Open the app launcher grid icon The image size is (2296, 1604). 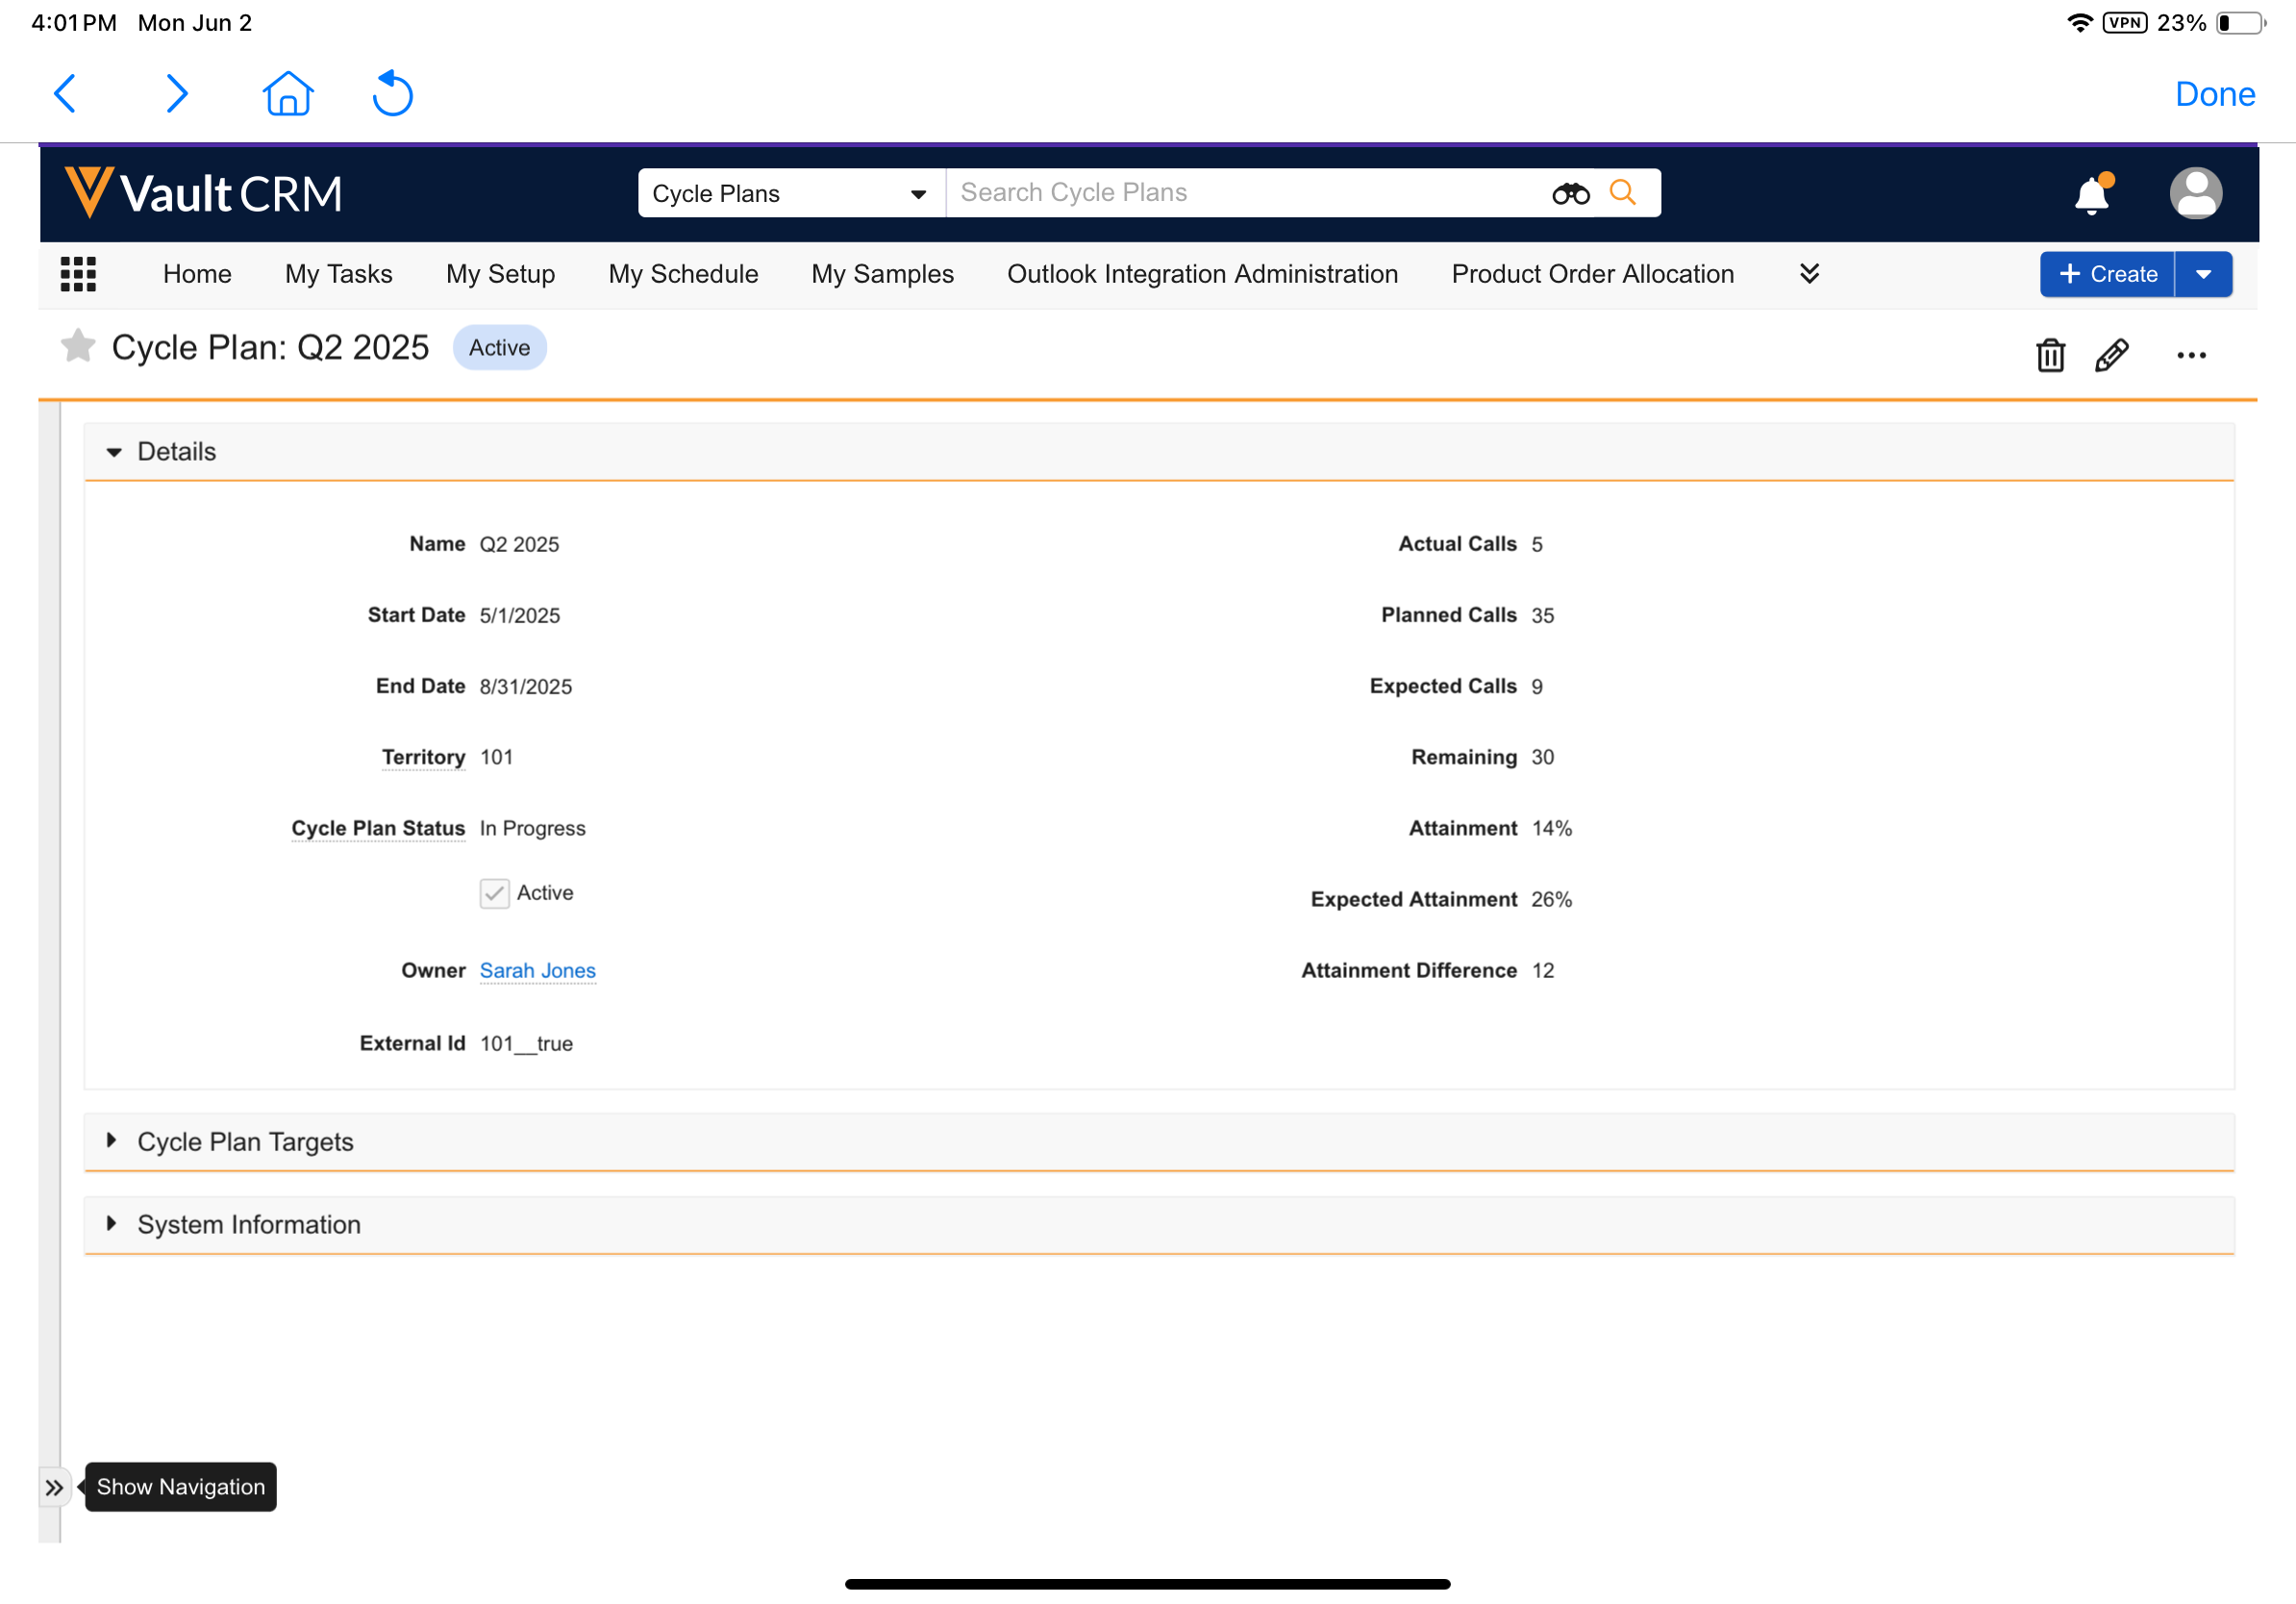click(78, 274)
